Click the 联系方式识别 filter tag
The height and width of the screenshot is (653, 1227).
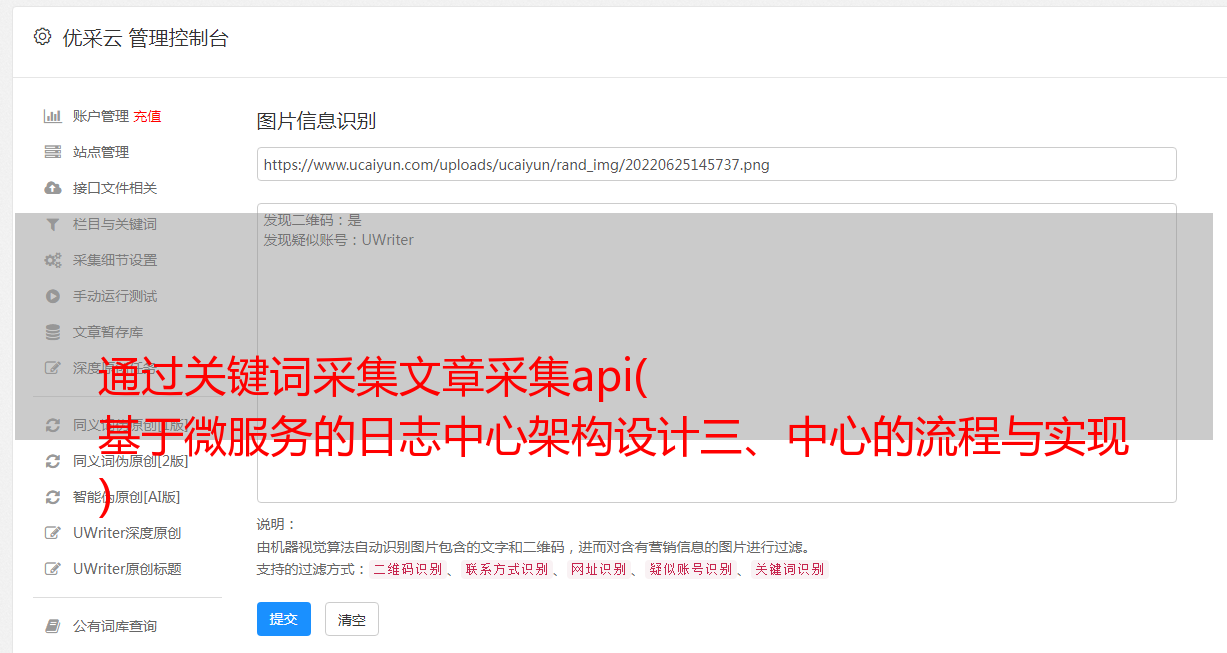(x=506, y=569)
